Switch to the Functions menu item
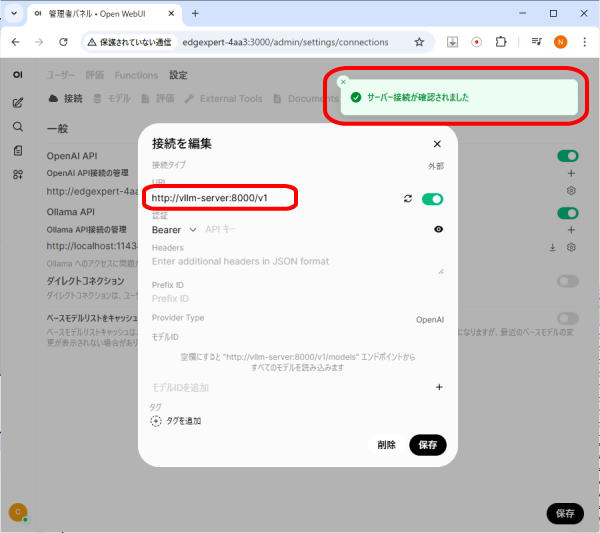 136,76
